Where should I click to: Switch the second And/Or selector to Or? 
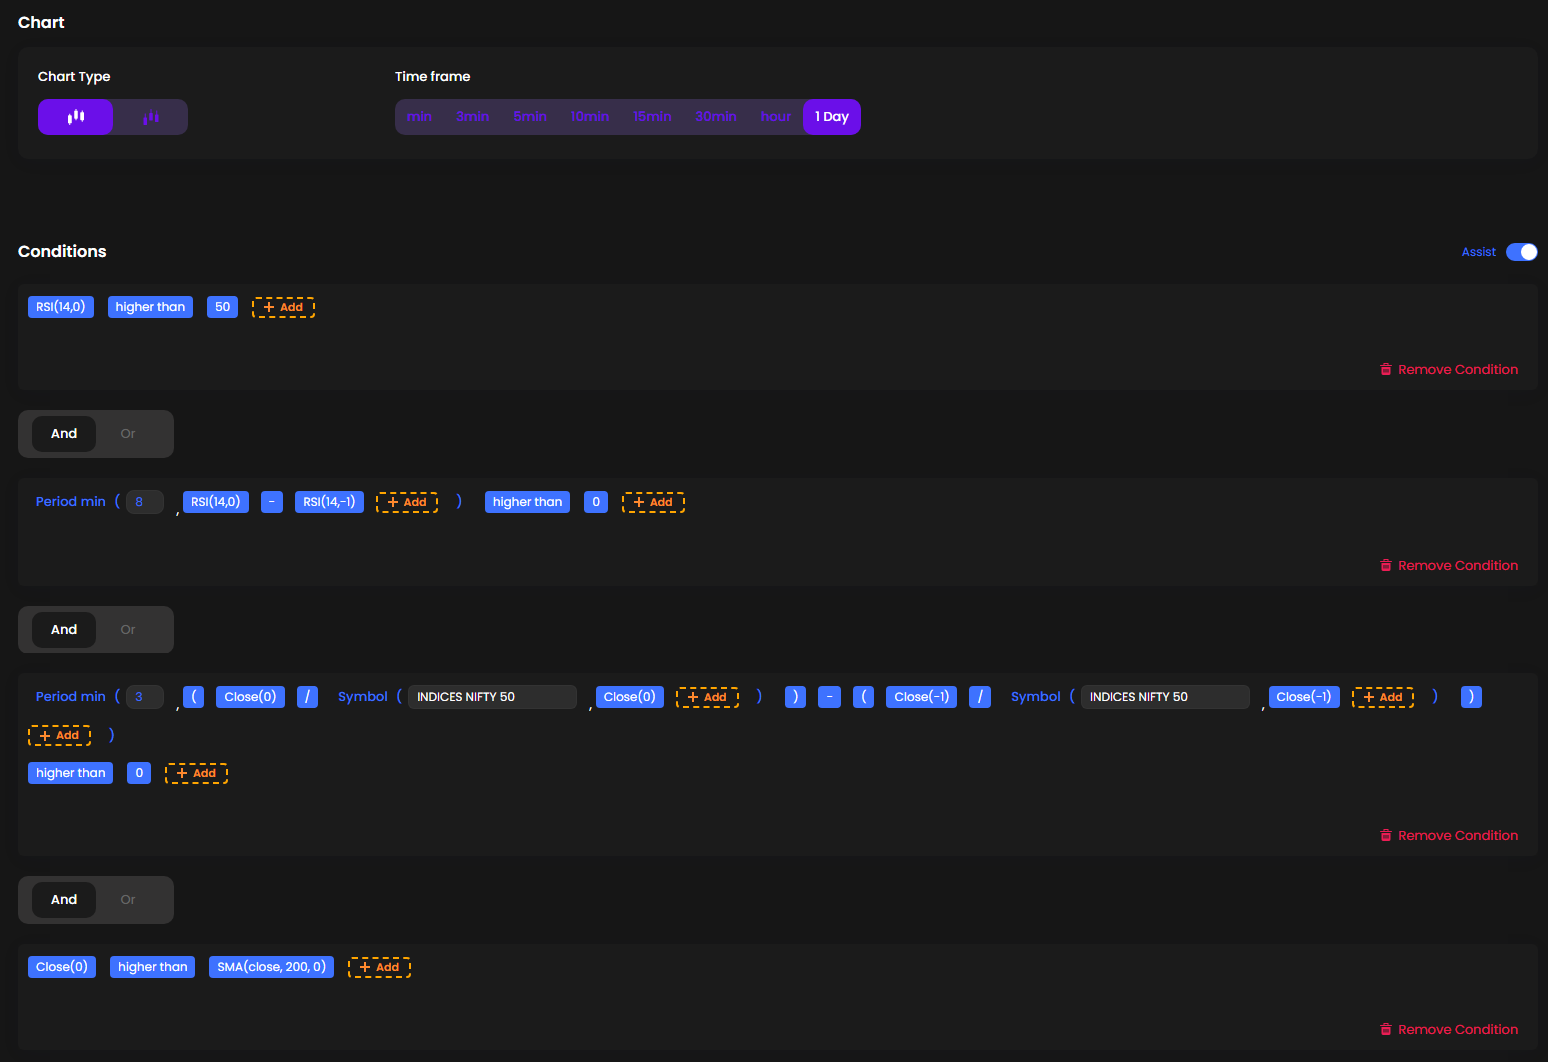pos(127,629)
